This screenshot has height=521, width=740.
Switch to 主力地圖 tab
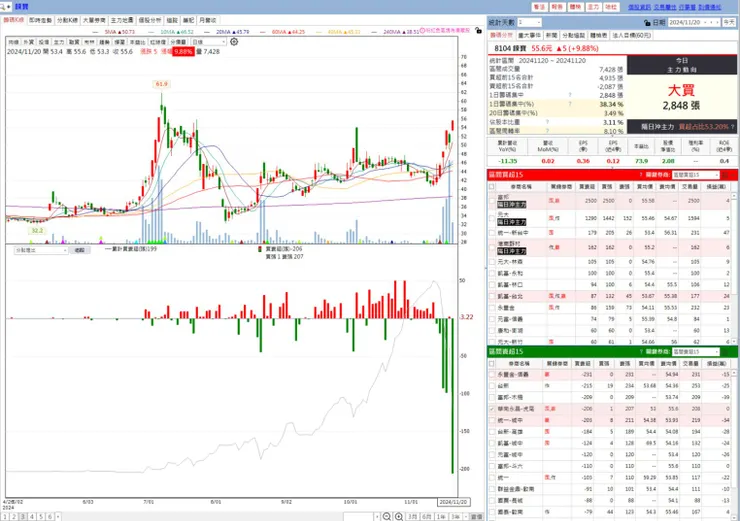pyautogui.click(x=122, y=20)
